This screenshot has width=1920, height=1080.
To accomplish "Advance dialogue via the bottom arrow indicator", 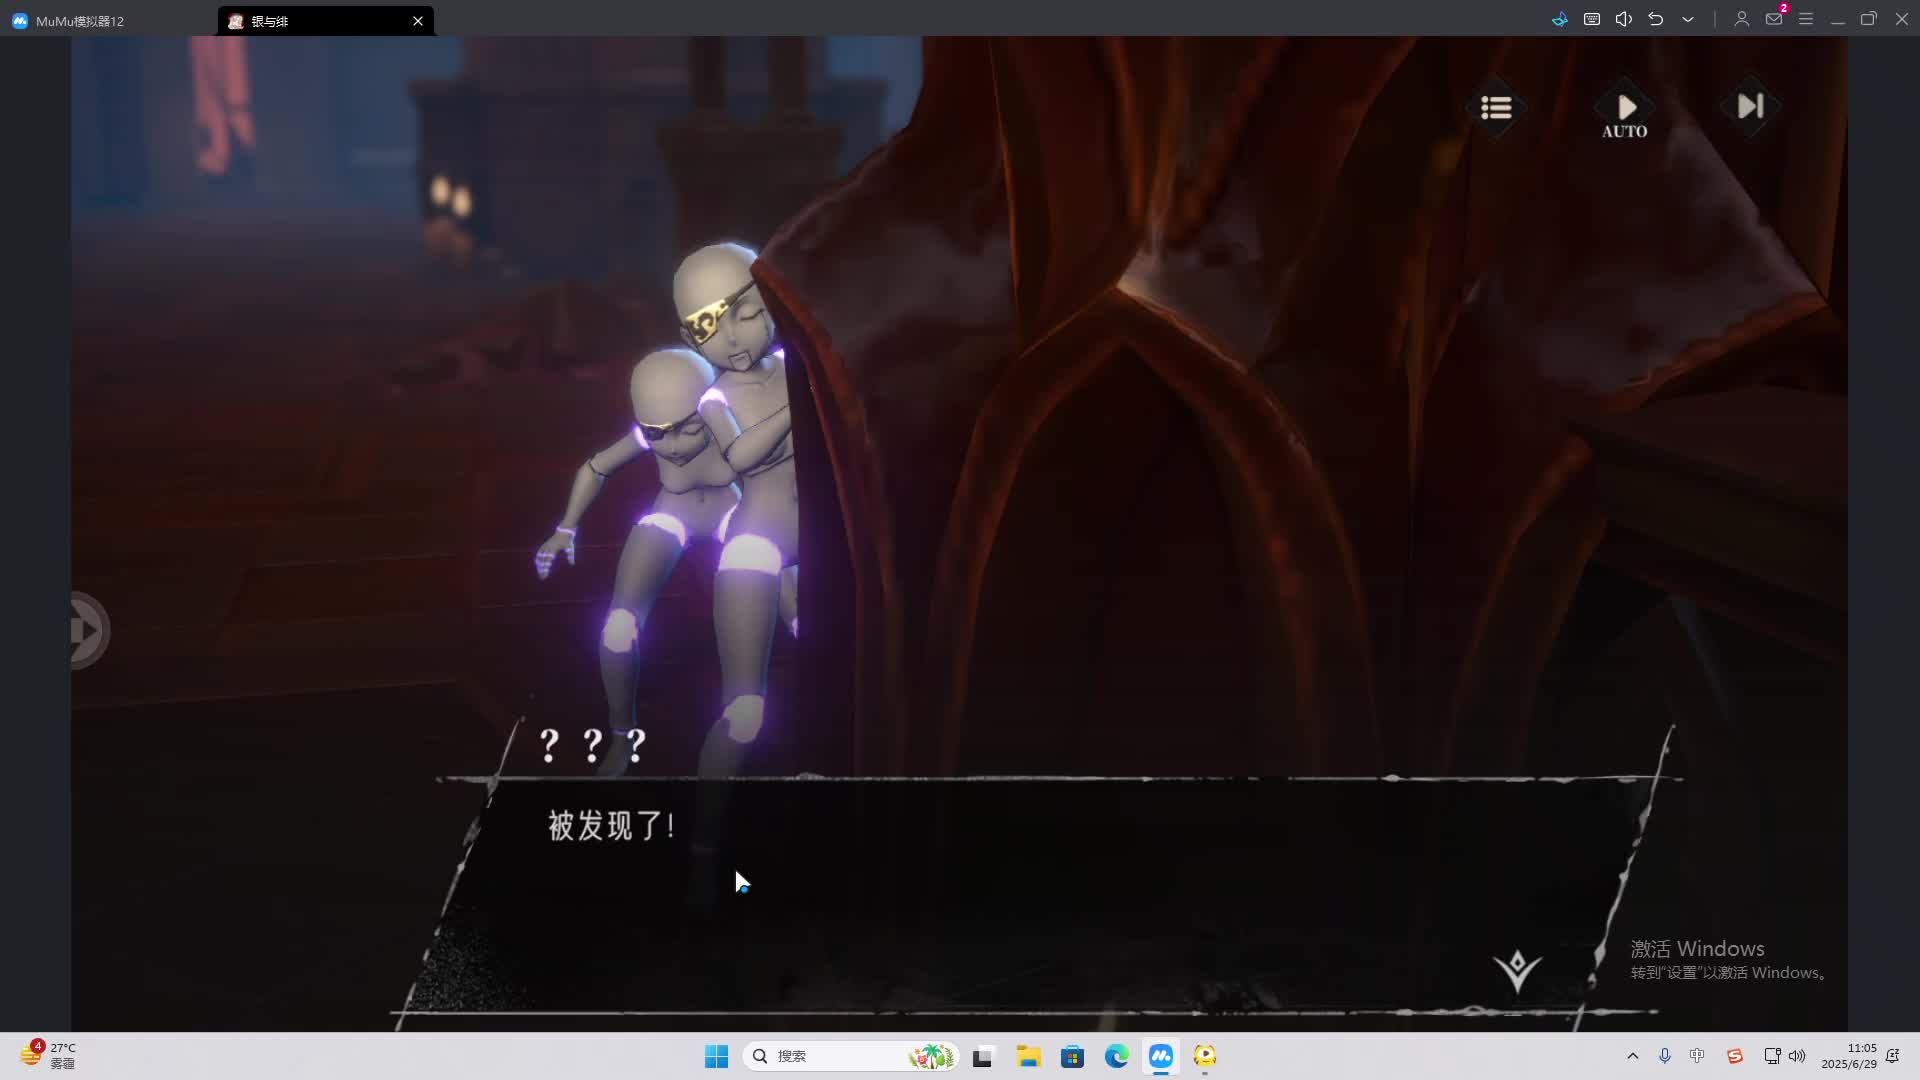I will pos(1517,969).
